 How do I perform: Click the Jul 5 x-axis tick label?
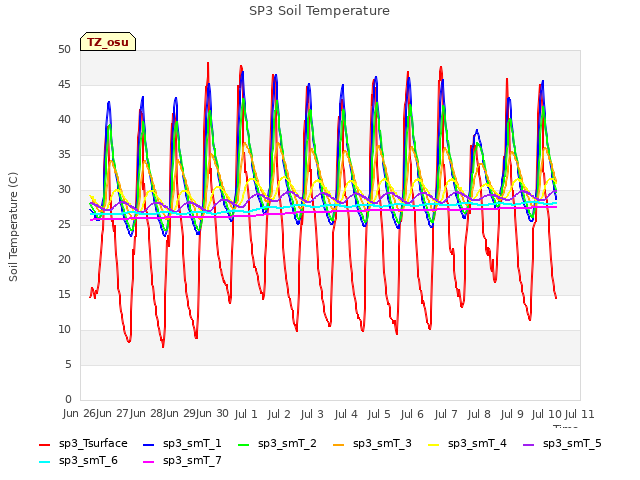[x=379, y=414]
